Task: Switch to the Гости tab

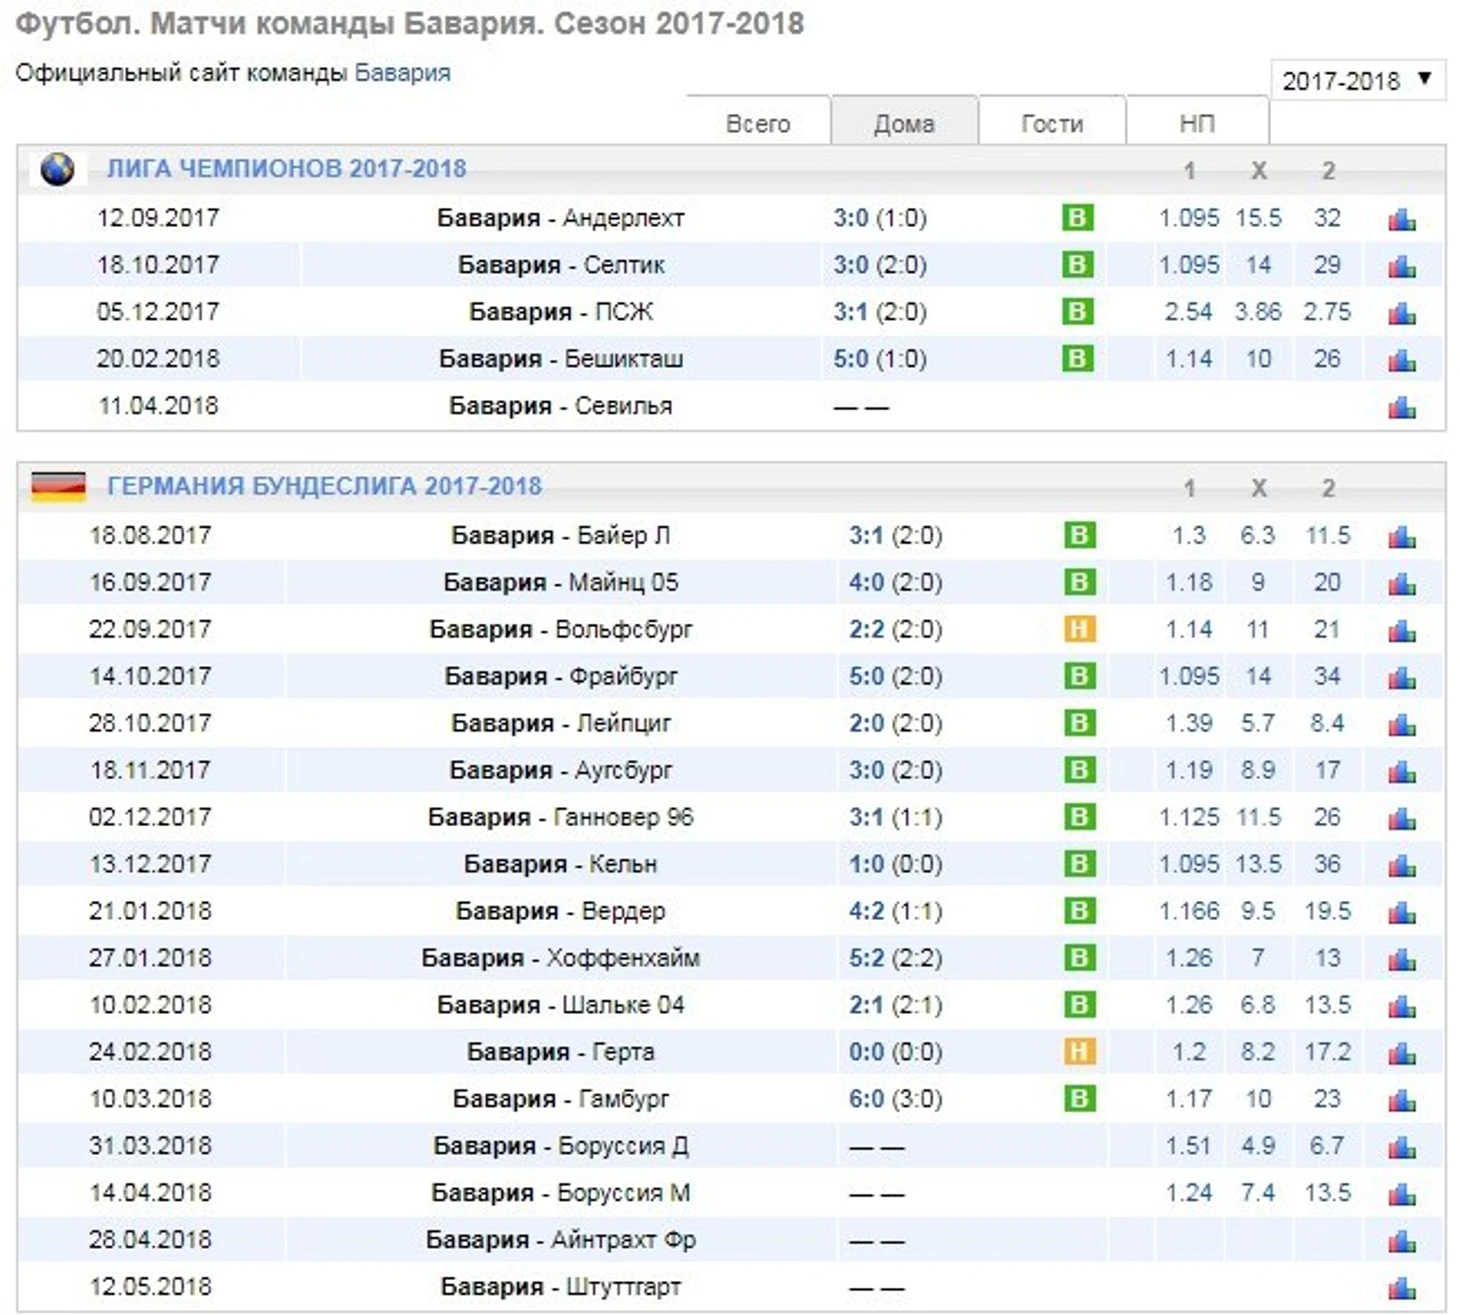Action: tap(1051, 123)
